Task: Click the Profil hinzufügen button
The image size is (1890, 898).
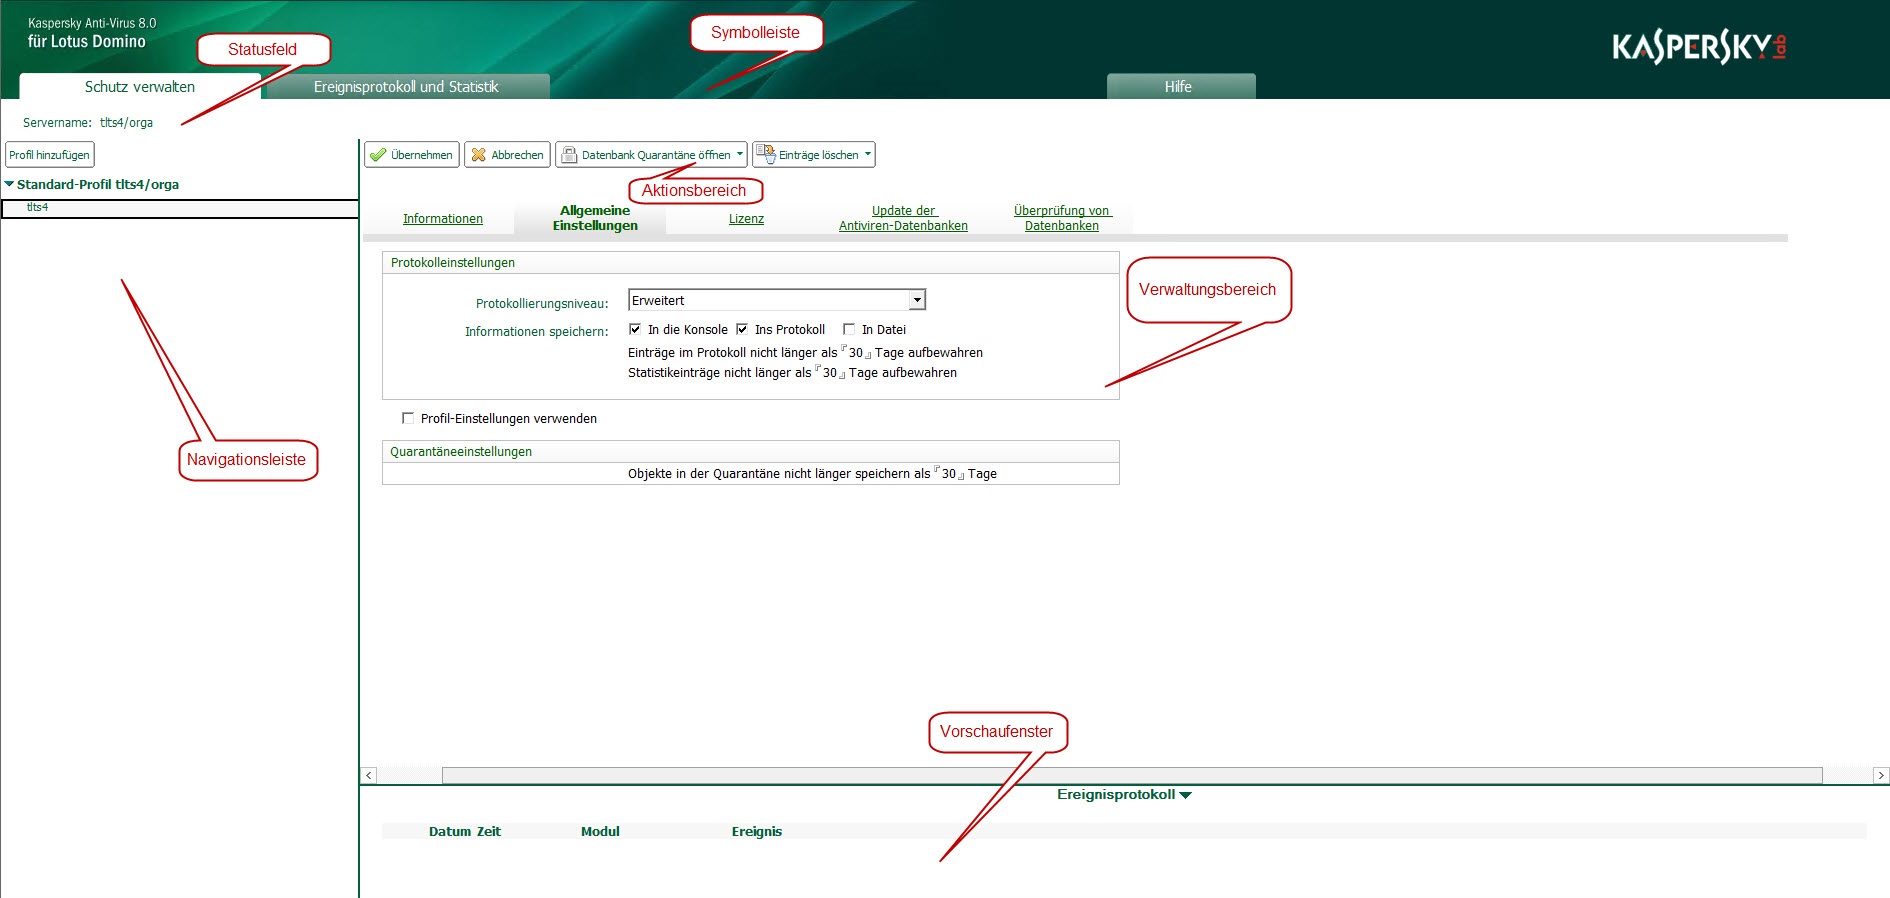Action: tap(49, 155)
